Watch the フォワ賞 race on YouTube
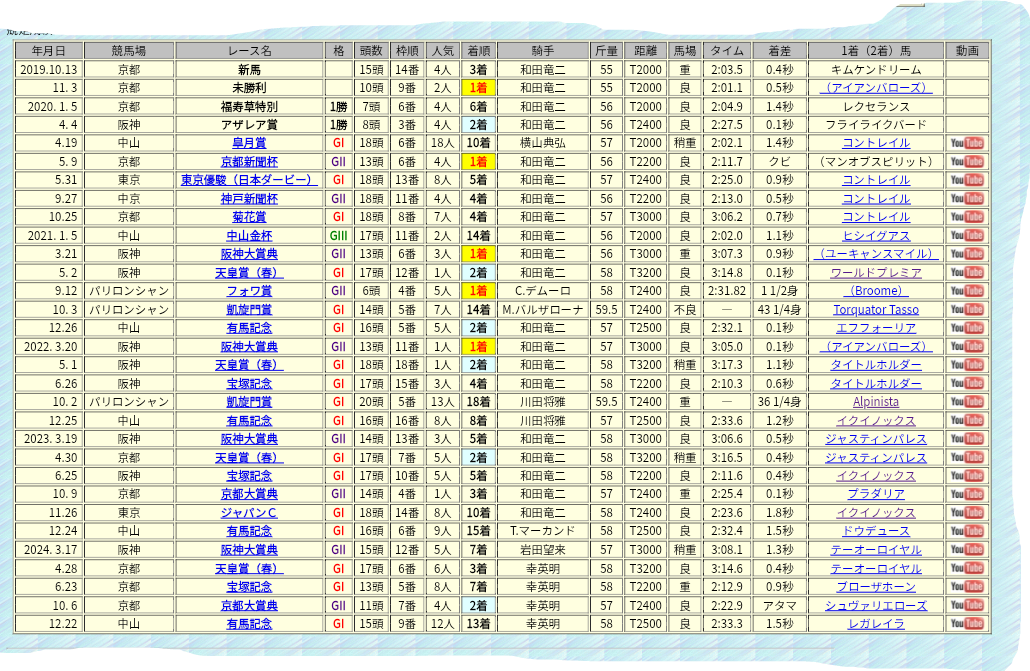 click(x=966, y=291)
